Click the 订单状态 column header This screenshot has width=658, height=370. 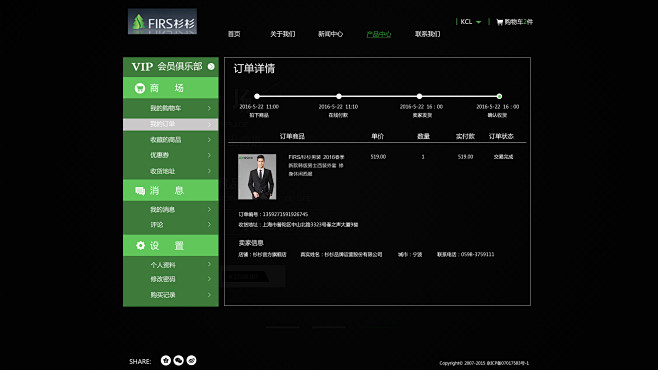coord(501,136)
